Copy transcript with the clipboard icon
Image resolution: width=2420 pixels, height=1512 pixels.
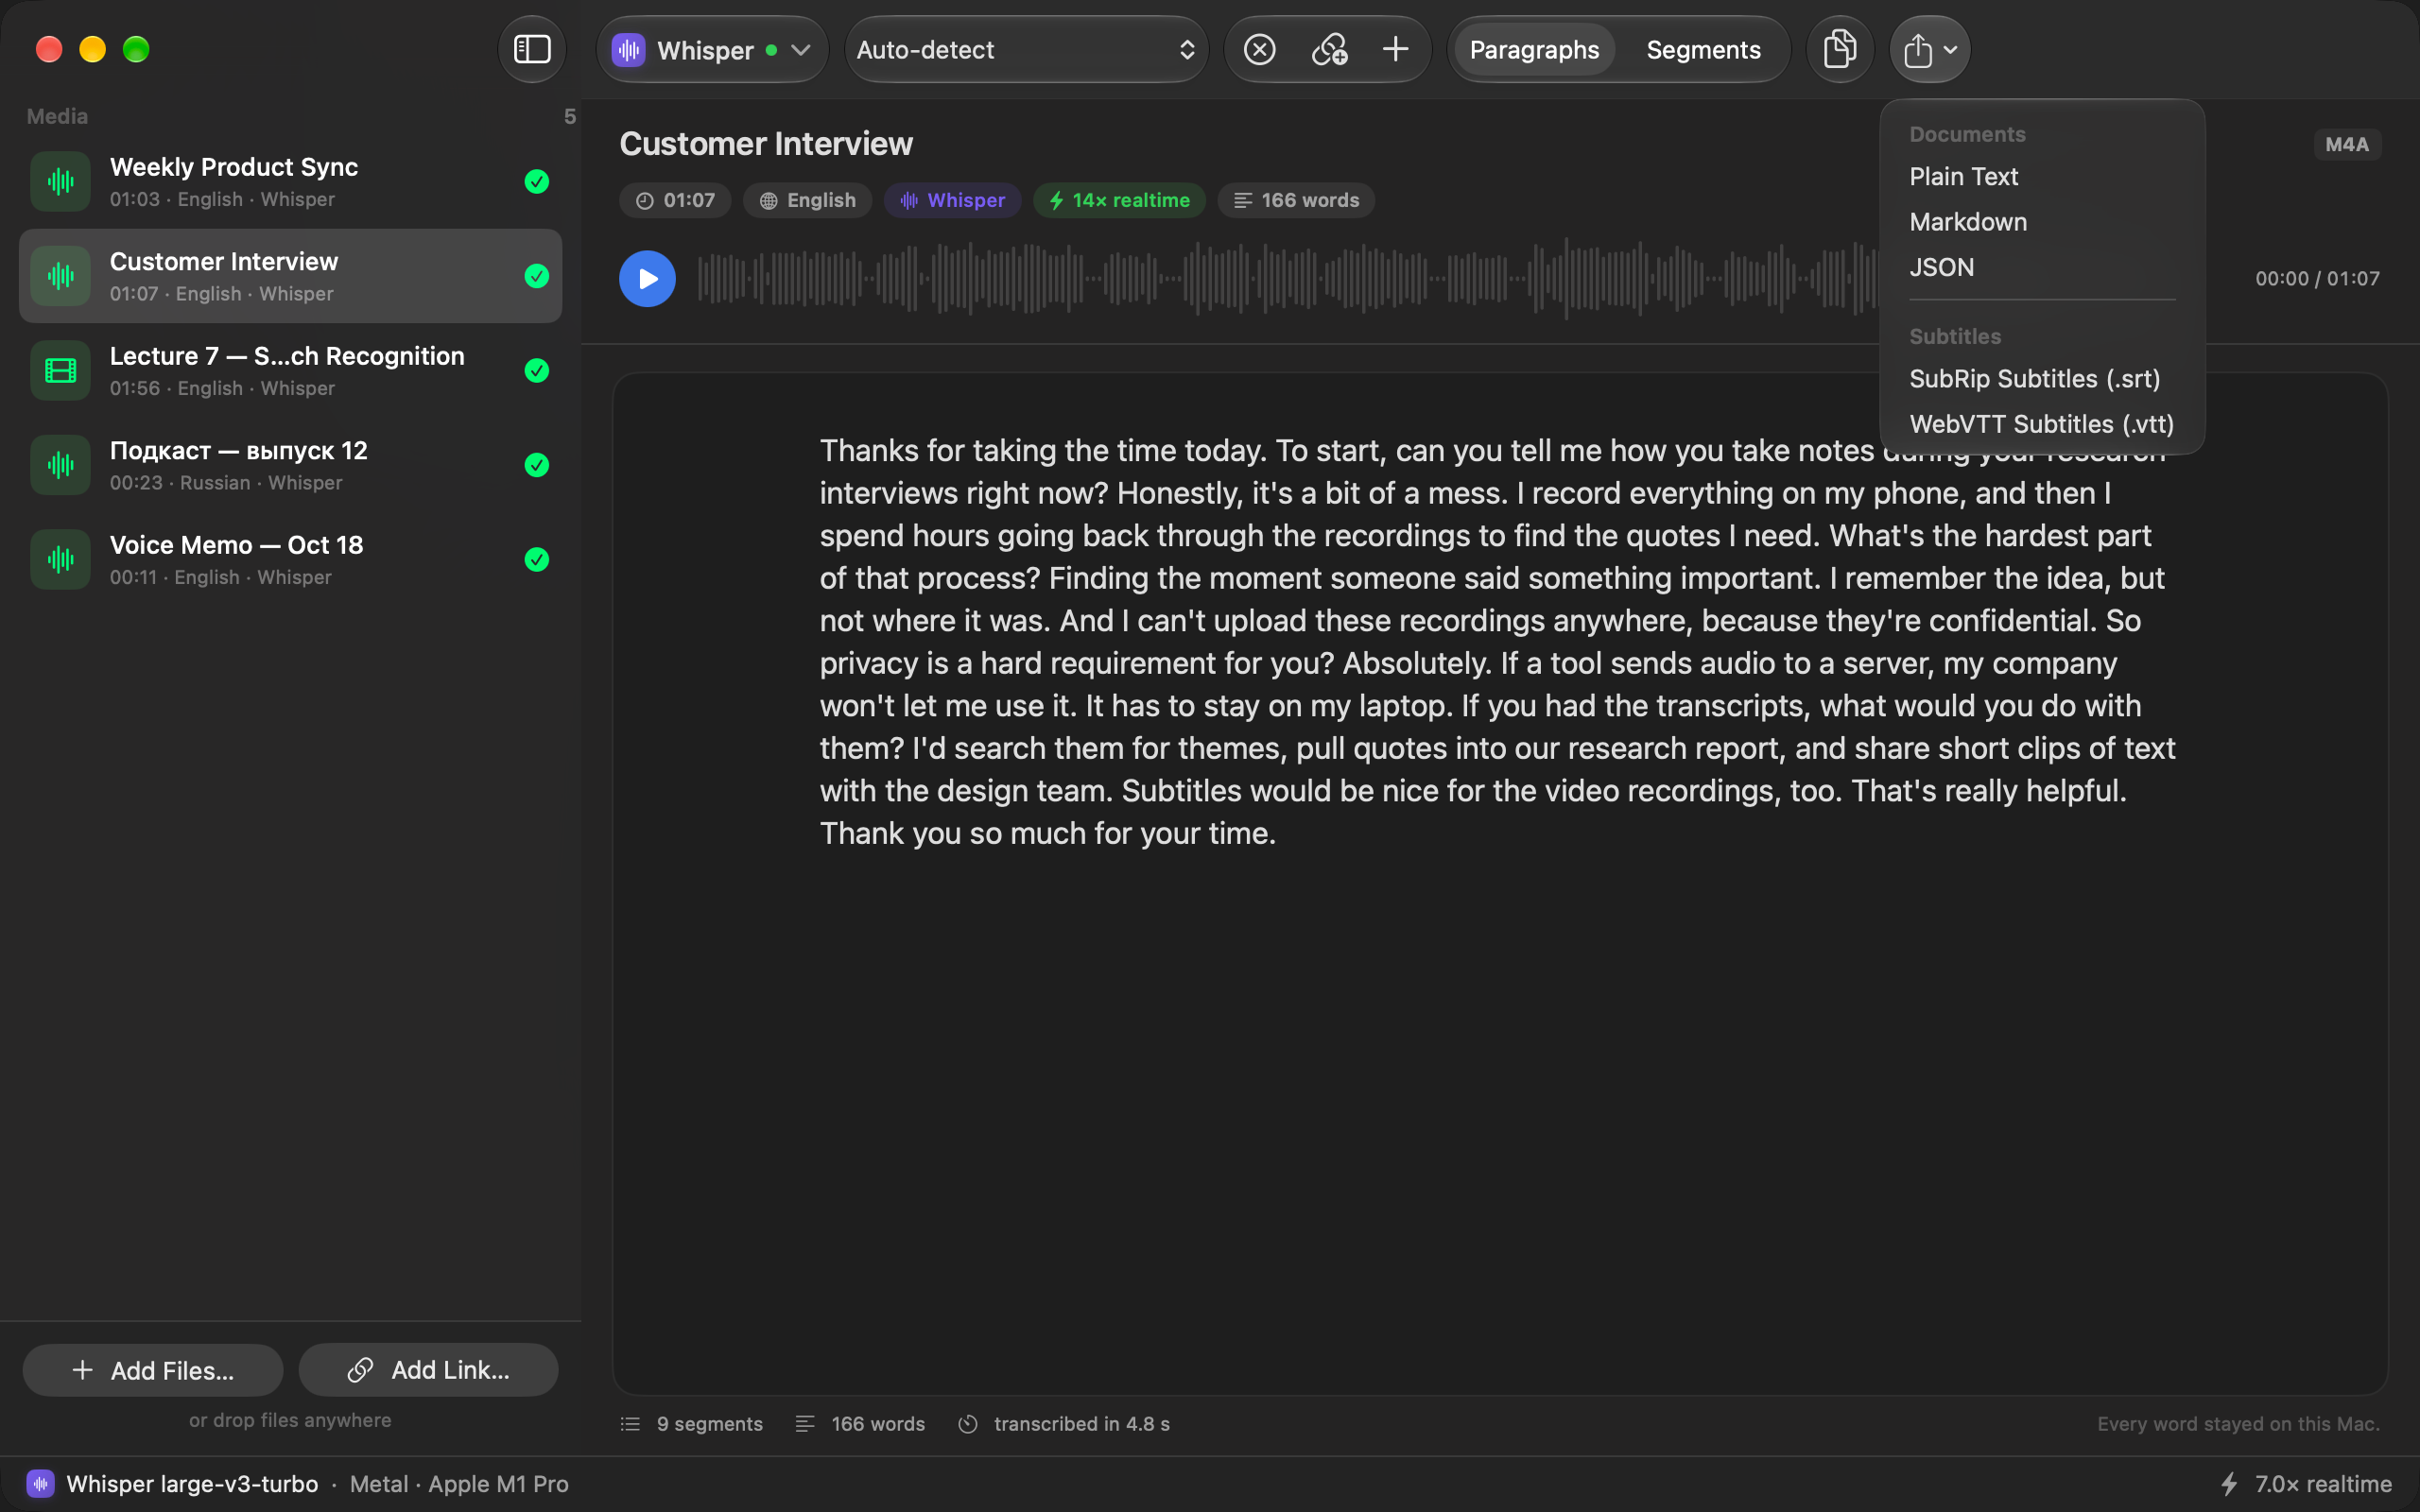click(x=1839, y=49)
